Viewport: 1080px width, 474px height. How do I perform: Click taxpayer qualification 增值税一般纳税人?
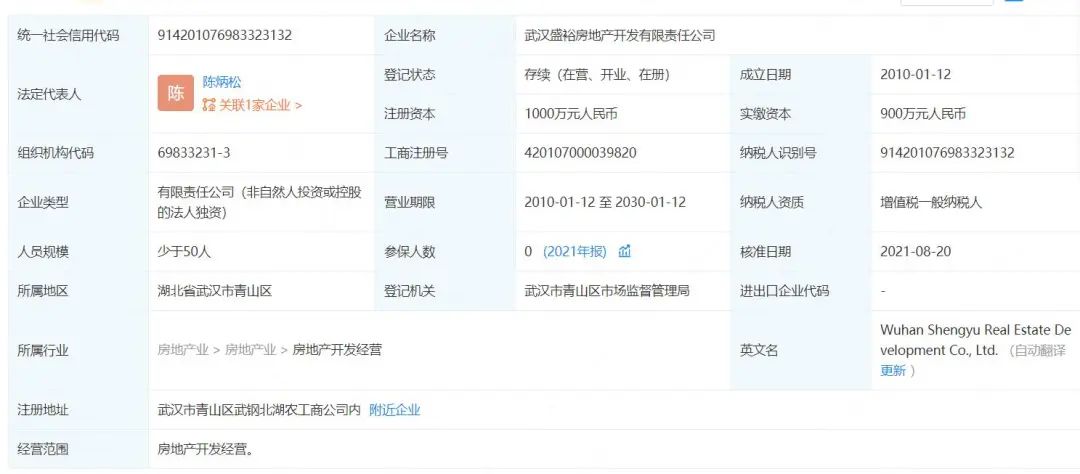click(931, 203)
